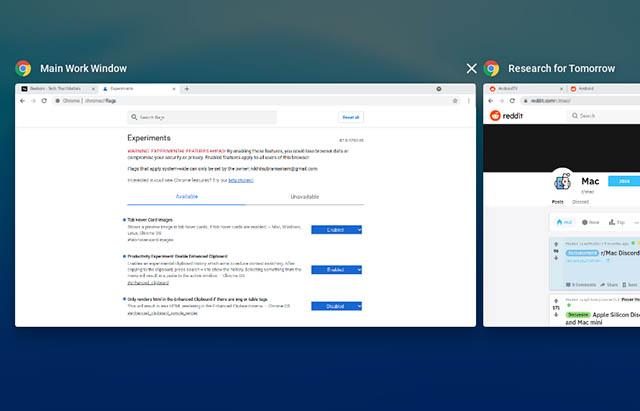Viewport: 640px width, 411px height.
Task: Click the #enhanced_clipboard flag anchor link
Action: click(x=148, y=282)
